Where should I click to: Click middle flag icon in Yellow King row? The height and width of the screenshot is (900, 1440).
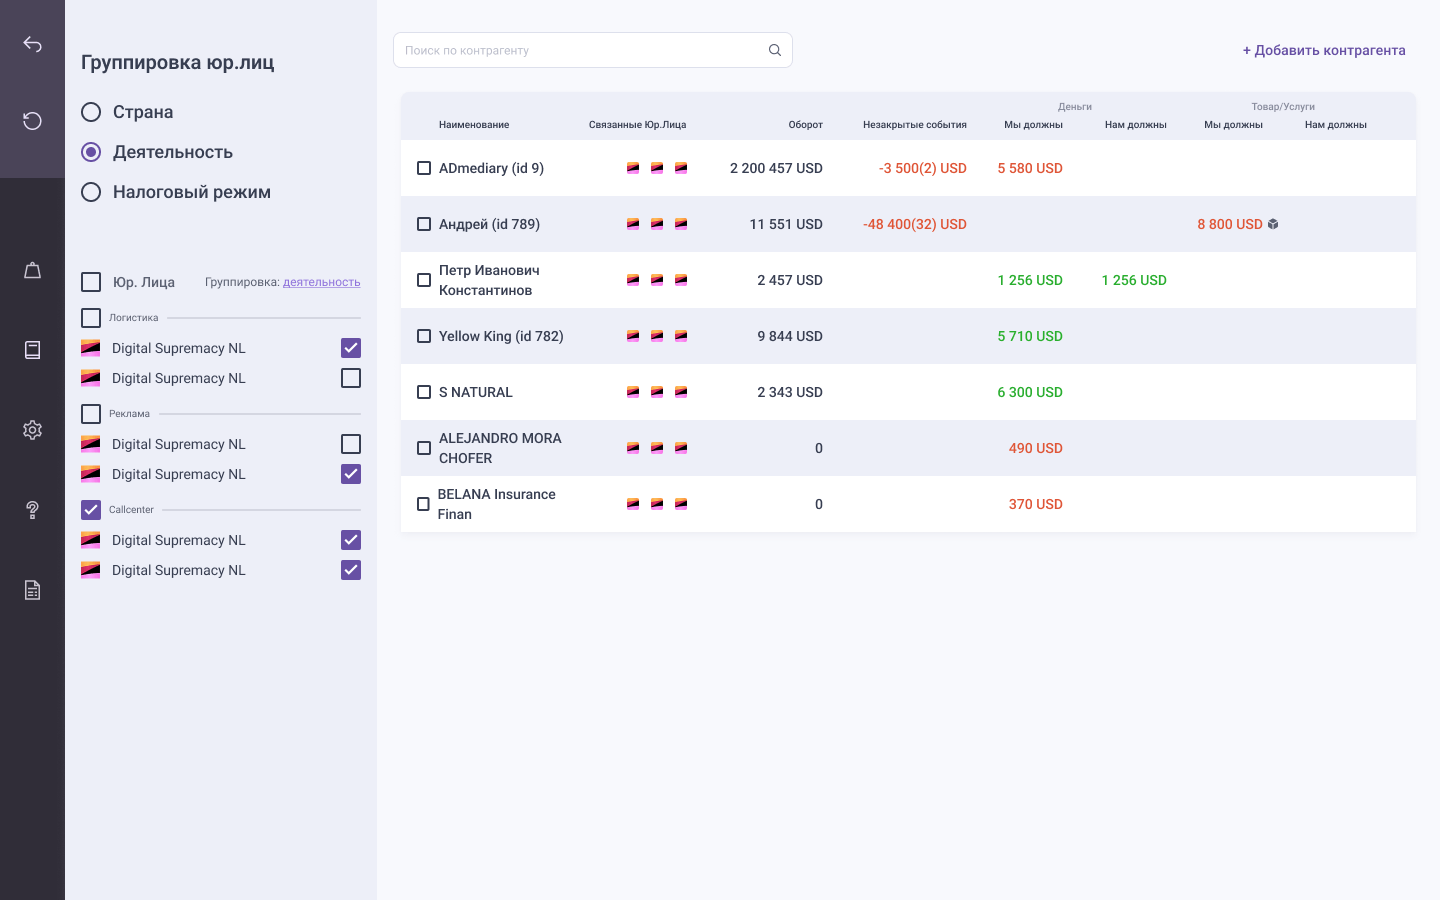coord(657,336)
